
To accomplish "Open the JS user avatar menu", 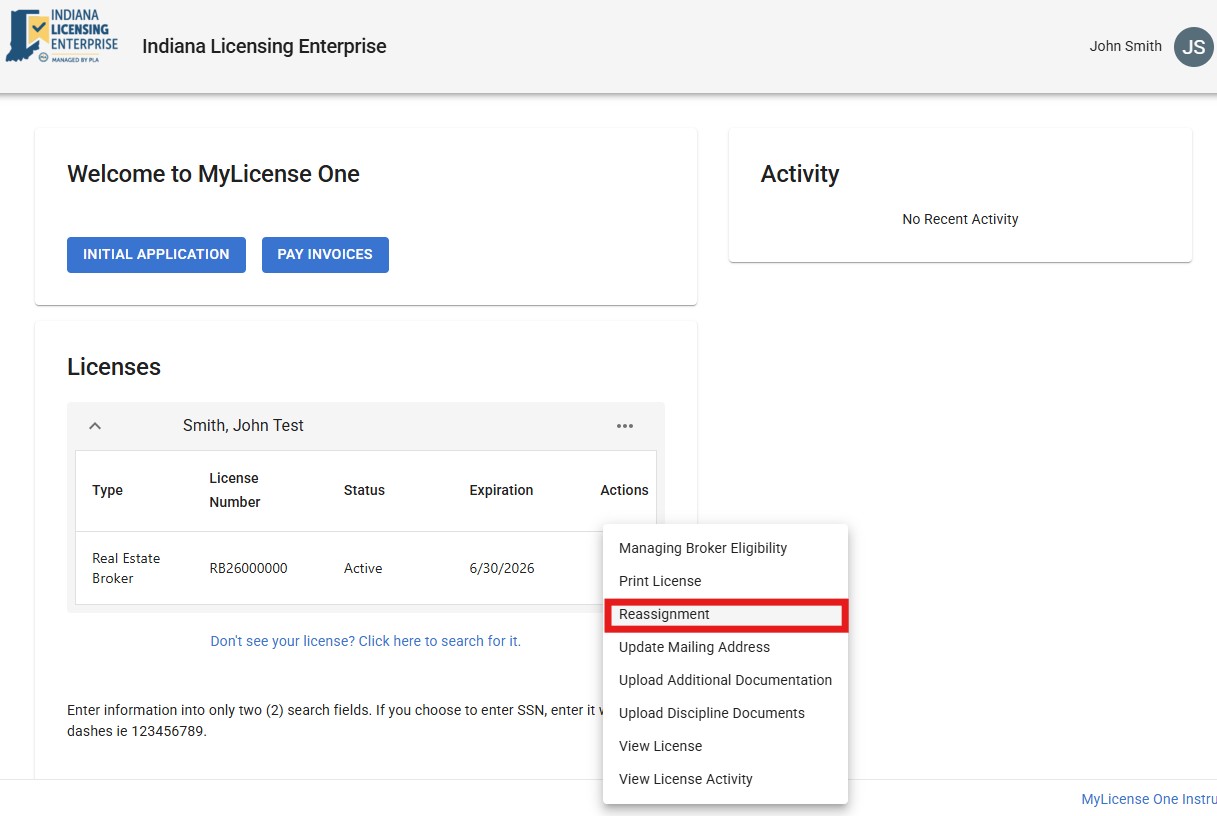I will [x=1192, y=47].
